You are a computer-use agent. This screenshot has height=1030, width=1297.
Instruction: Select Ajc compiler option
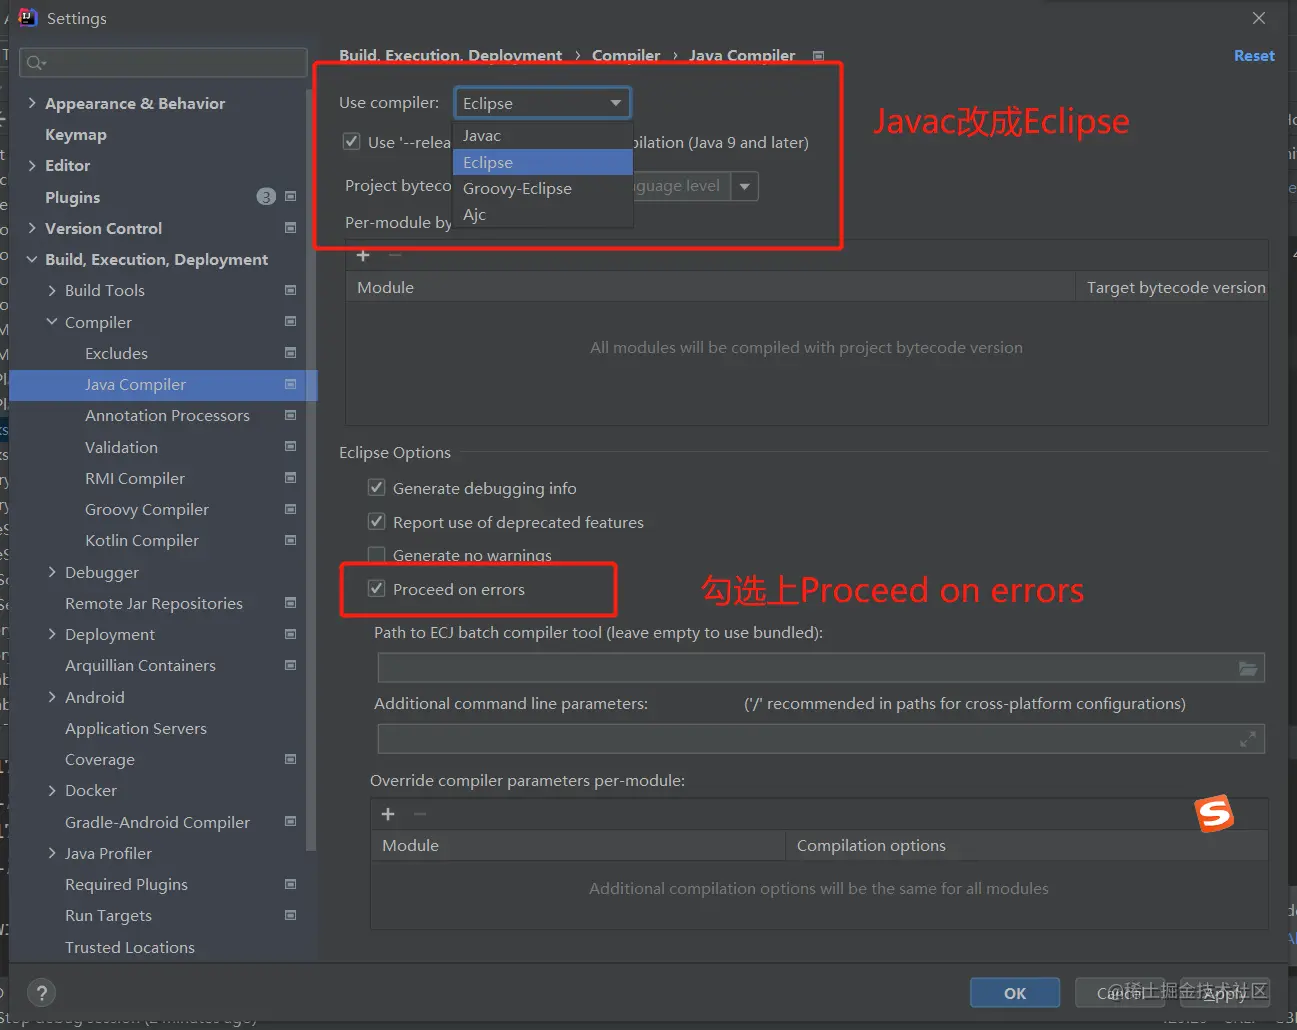[x=543, y=214]
